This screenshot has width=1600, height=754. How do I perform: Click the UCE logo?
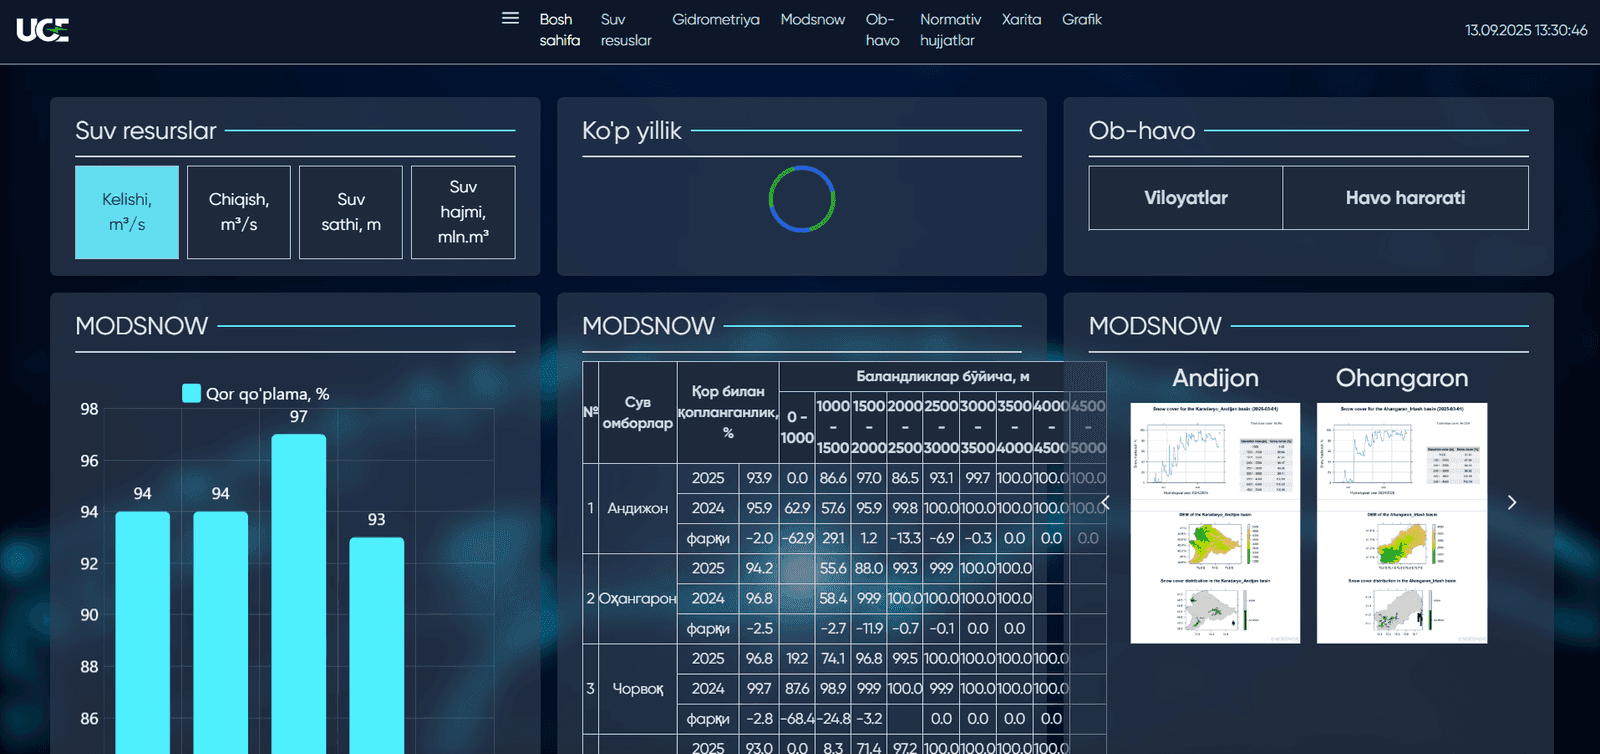(x=42, y=30)
